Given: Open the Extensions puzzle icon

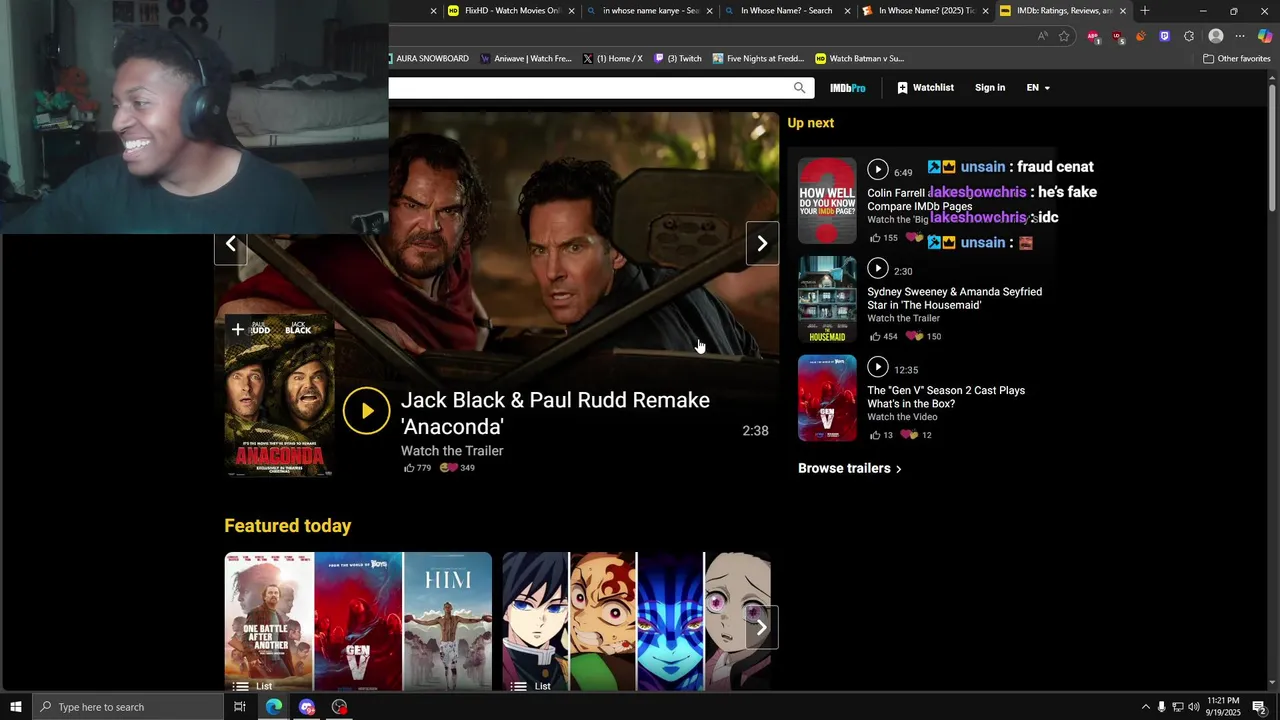Looking at the screenshot, I should click(x=1189, y=36).
